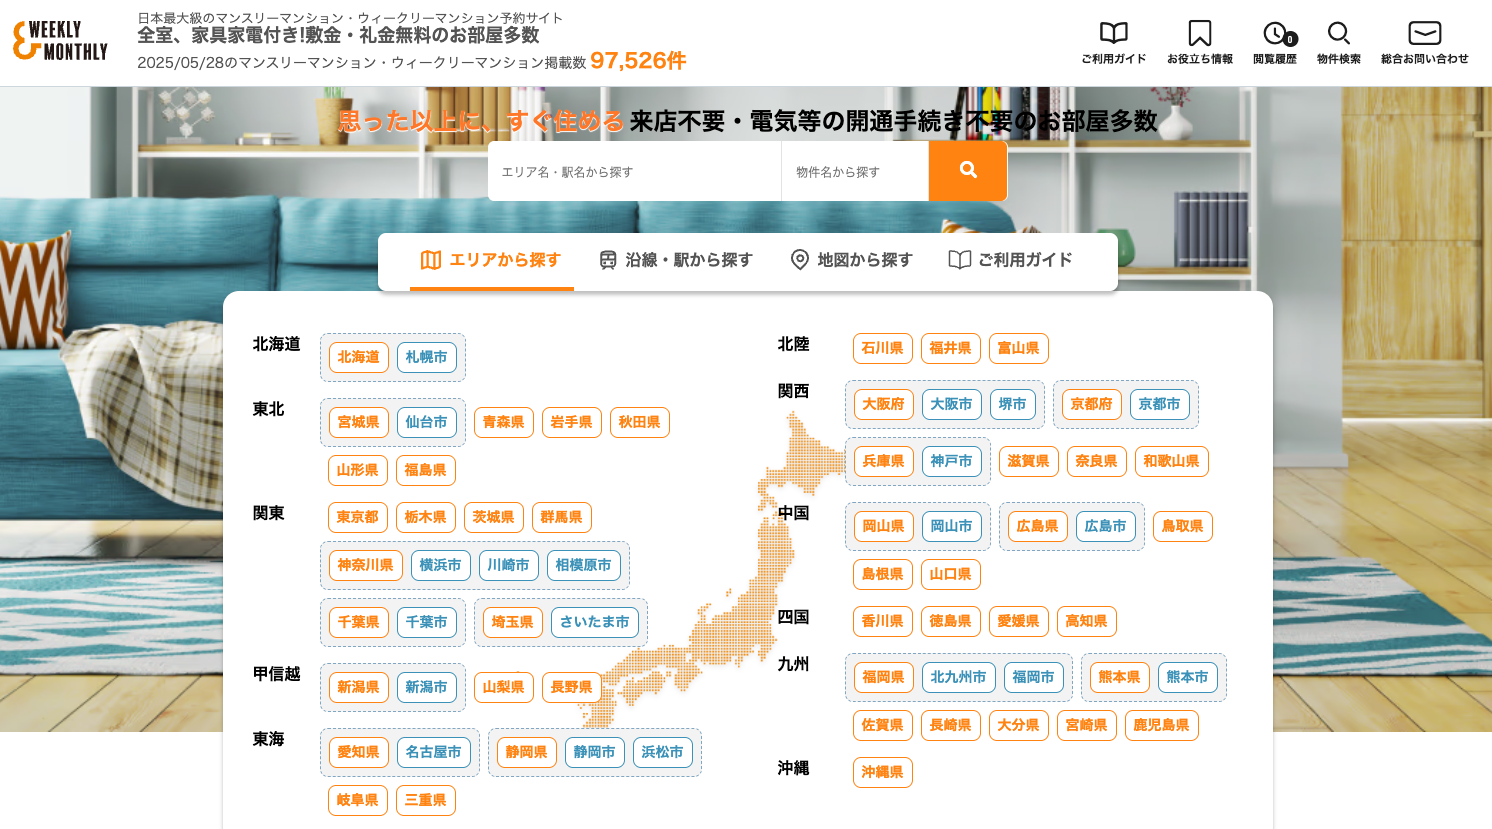
Task: Select the 地図から探す tab
Action: click(851, 260)
